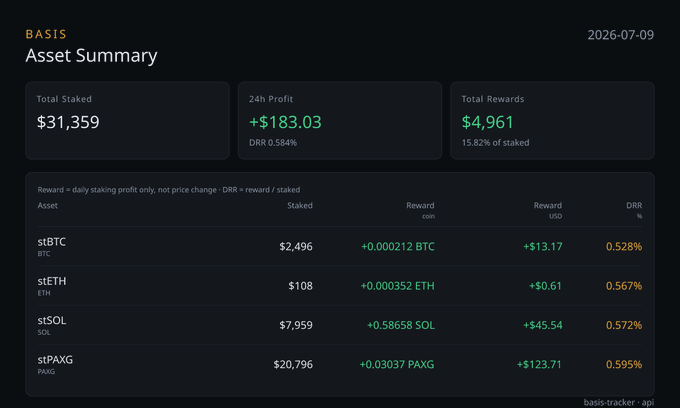Click the date 2026-07-09
Screen dimensions: 680x408
tap(621, 35)
